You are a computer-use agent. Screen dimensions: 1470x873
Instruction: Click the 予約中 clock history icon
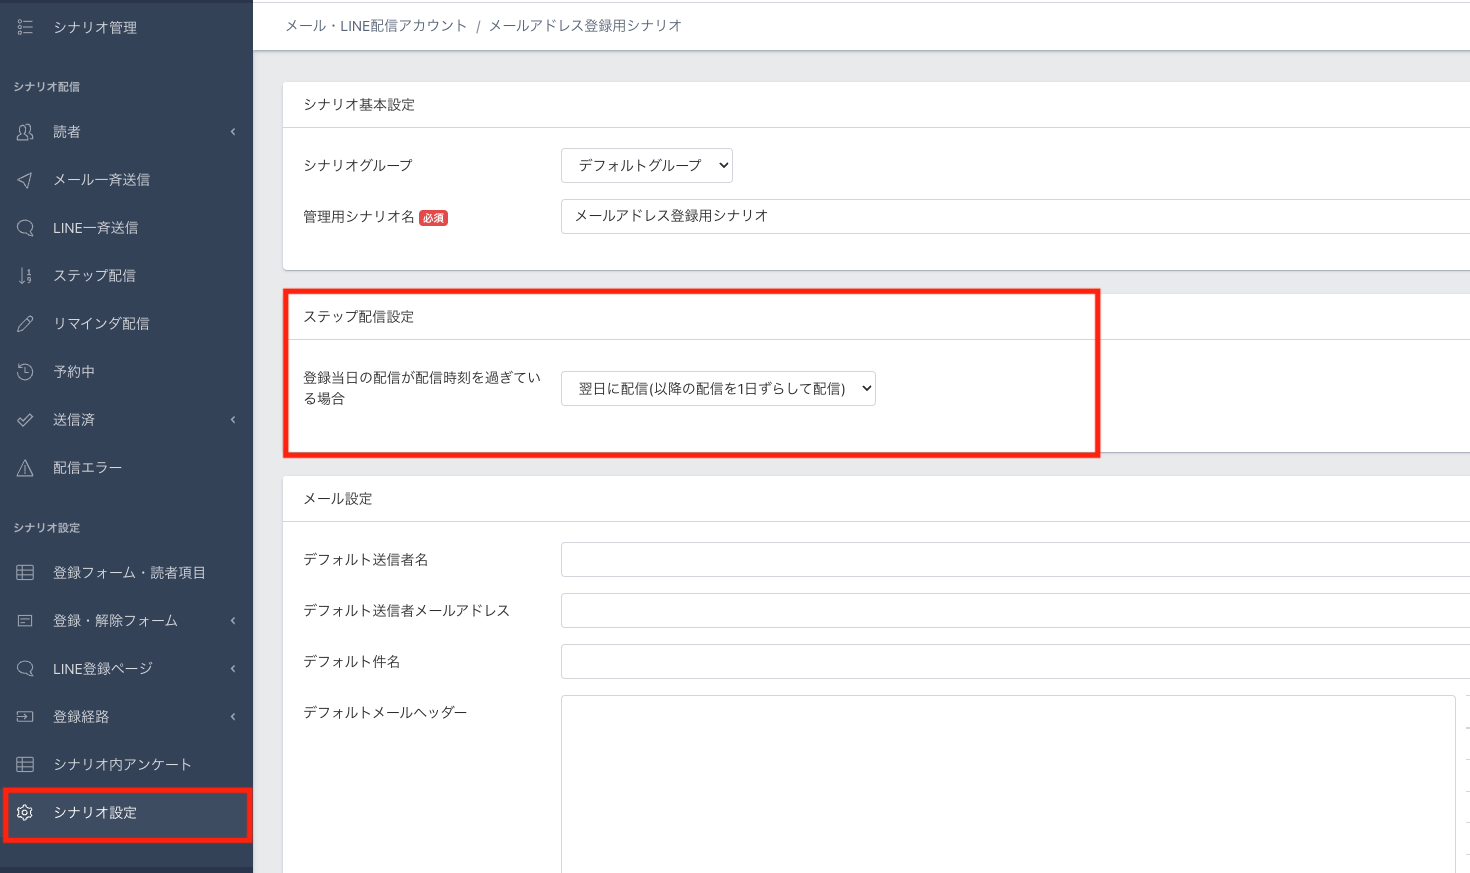[25, 372]
